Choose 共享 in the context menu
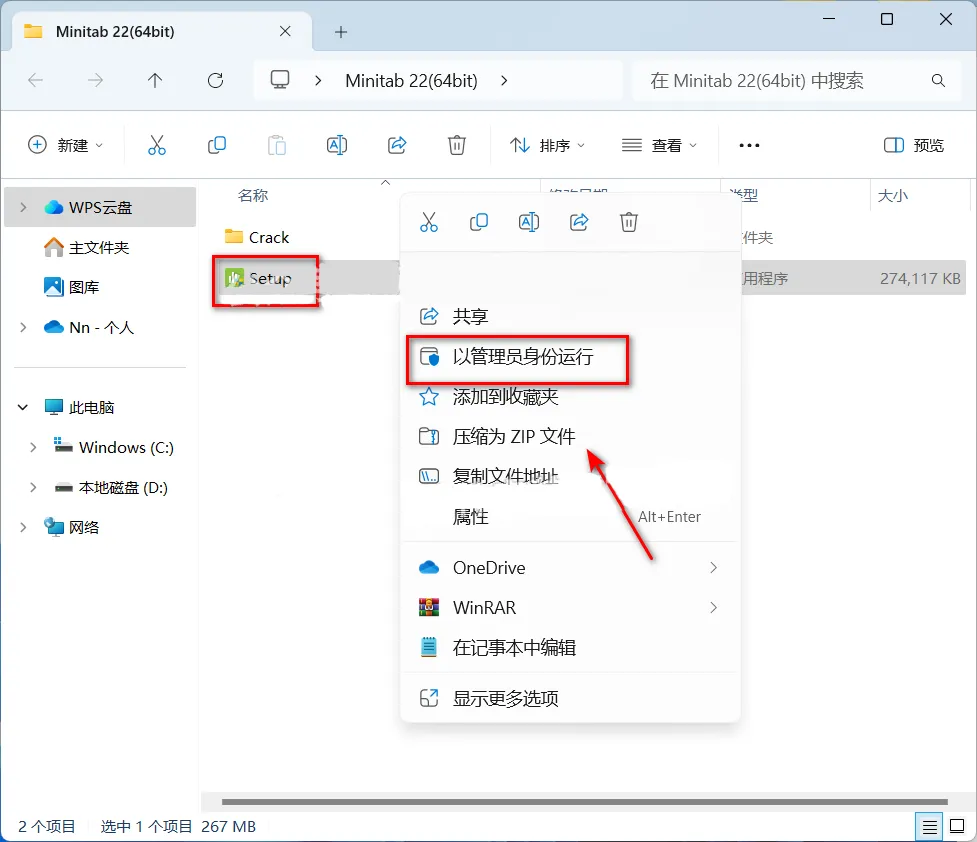 tap(570, 317)
